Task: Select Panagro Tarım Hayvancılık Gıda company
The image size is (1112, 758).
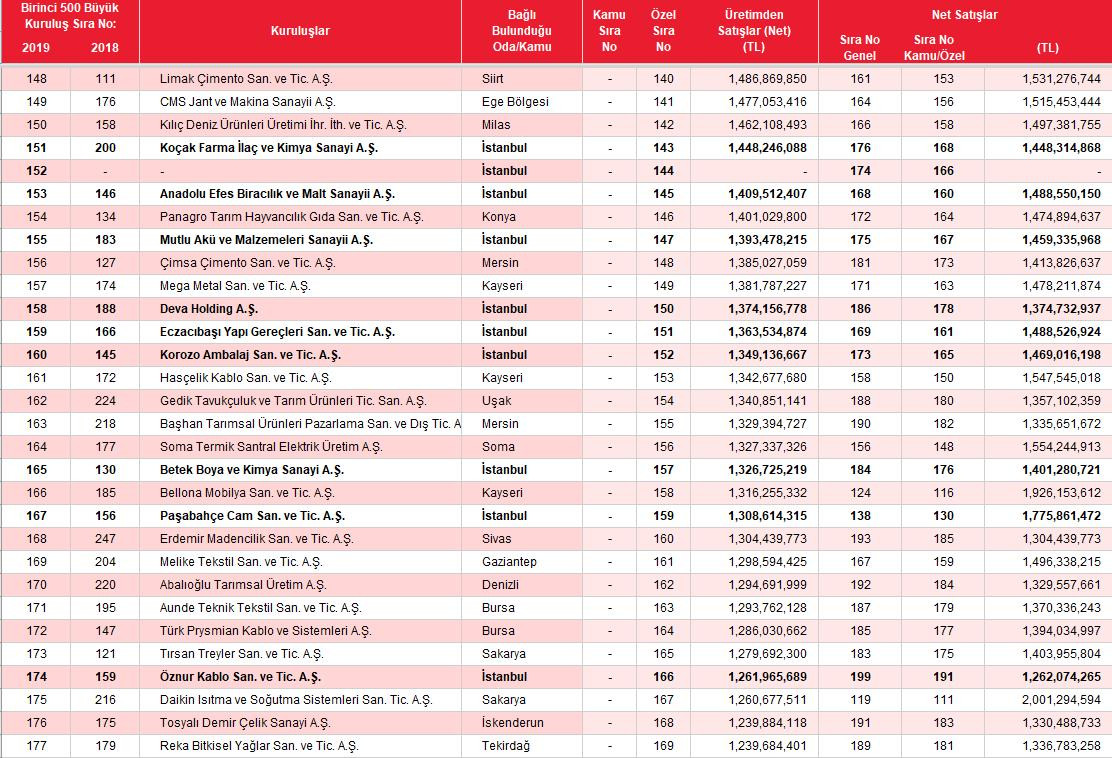Action: [x=291, y=217]
